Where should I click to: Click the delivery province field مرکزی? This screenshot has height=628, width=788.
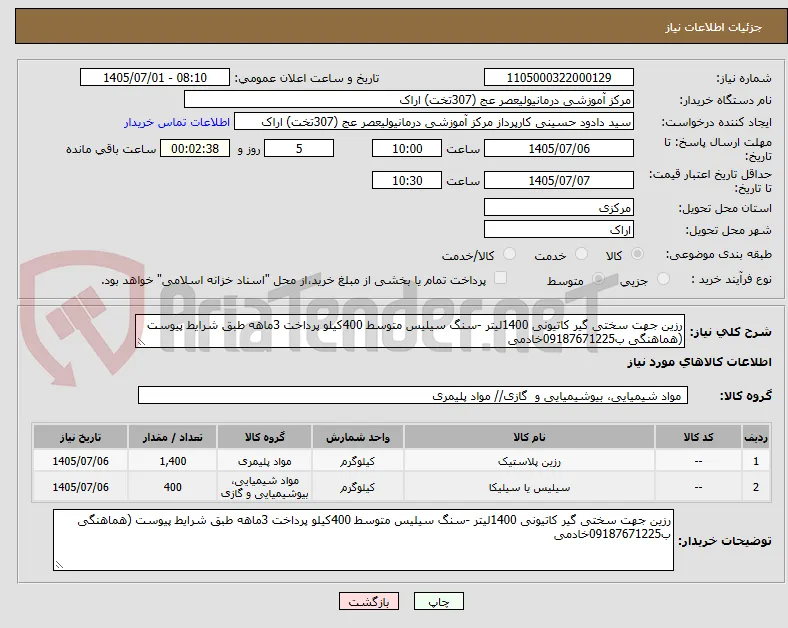click(558, 207)
